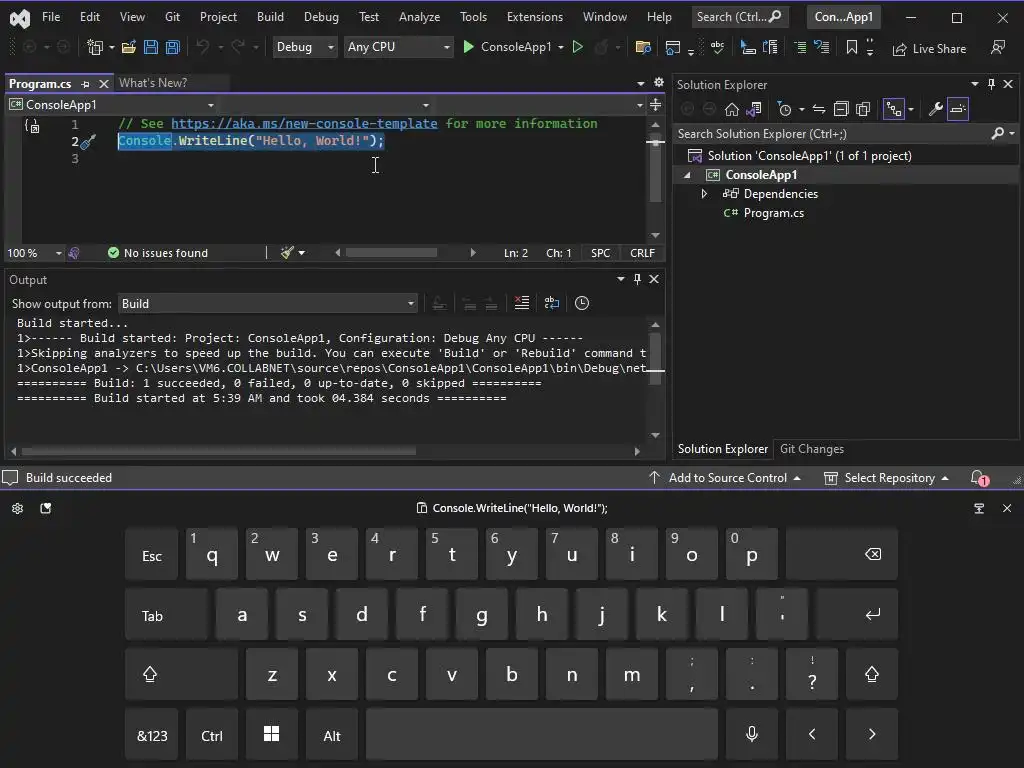
Task: Click the editor horizontal scrollbar thumb
Action: pyautogui.click(x=391, y=253)
